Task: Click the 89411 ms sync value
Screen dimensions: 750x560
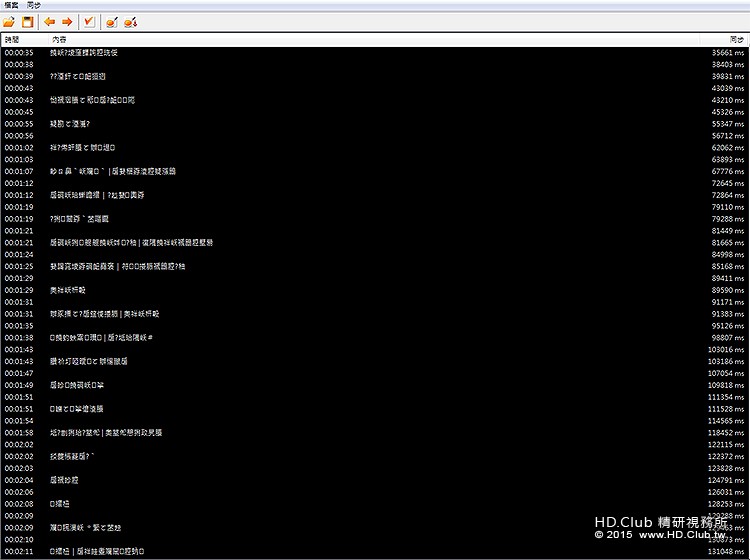Action: (x=728, y=278)
